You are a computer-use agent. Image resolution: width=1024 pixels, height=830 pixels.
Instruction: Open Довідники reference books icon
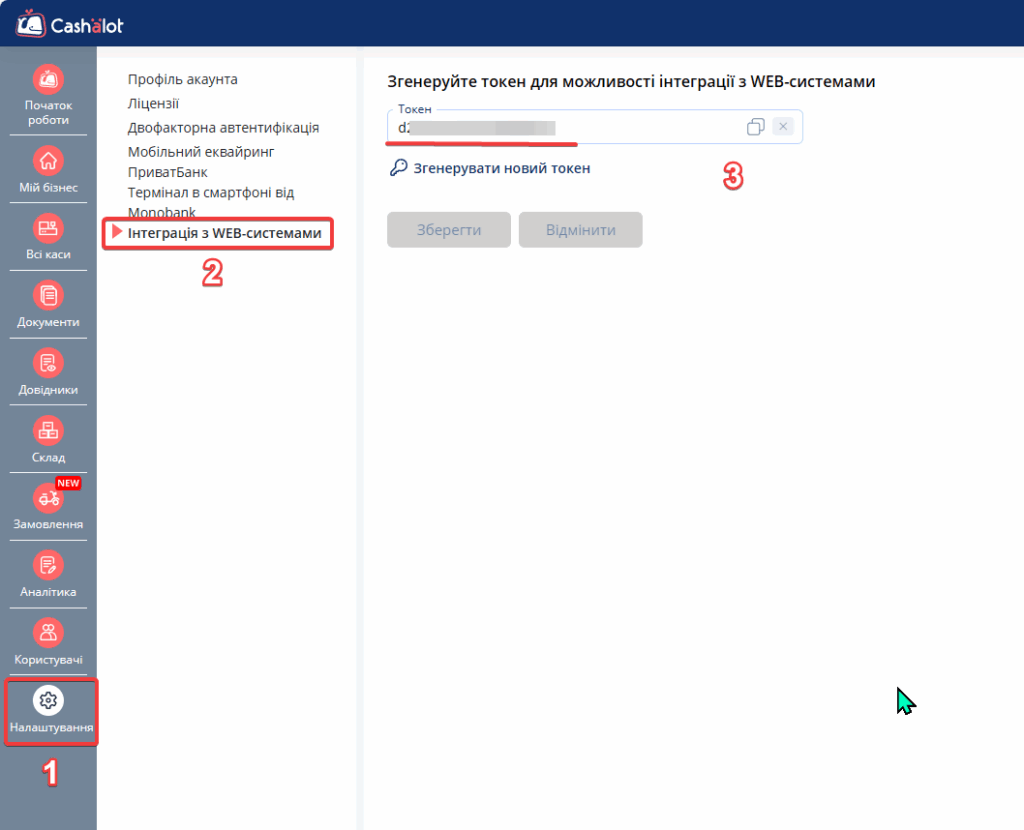(x=48, y=363)
